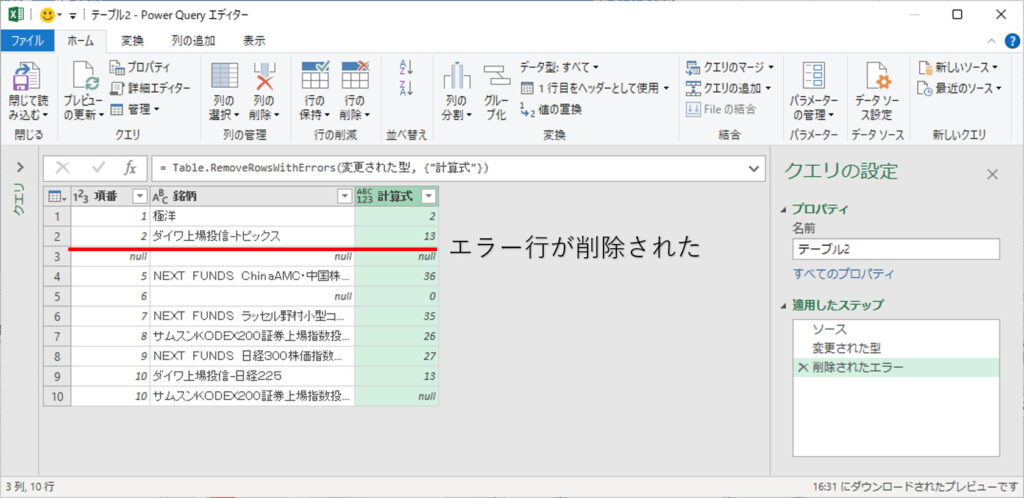
Task: Select the cell containing 極洋
Action: tap(252, 215)
